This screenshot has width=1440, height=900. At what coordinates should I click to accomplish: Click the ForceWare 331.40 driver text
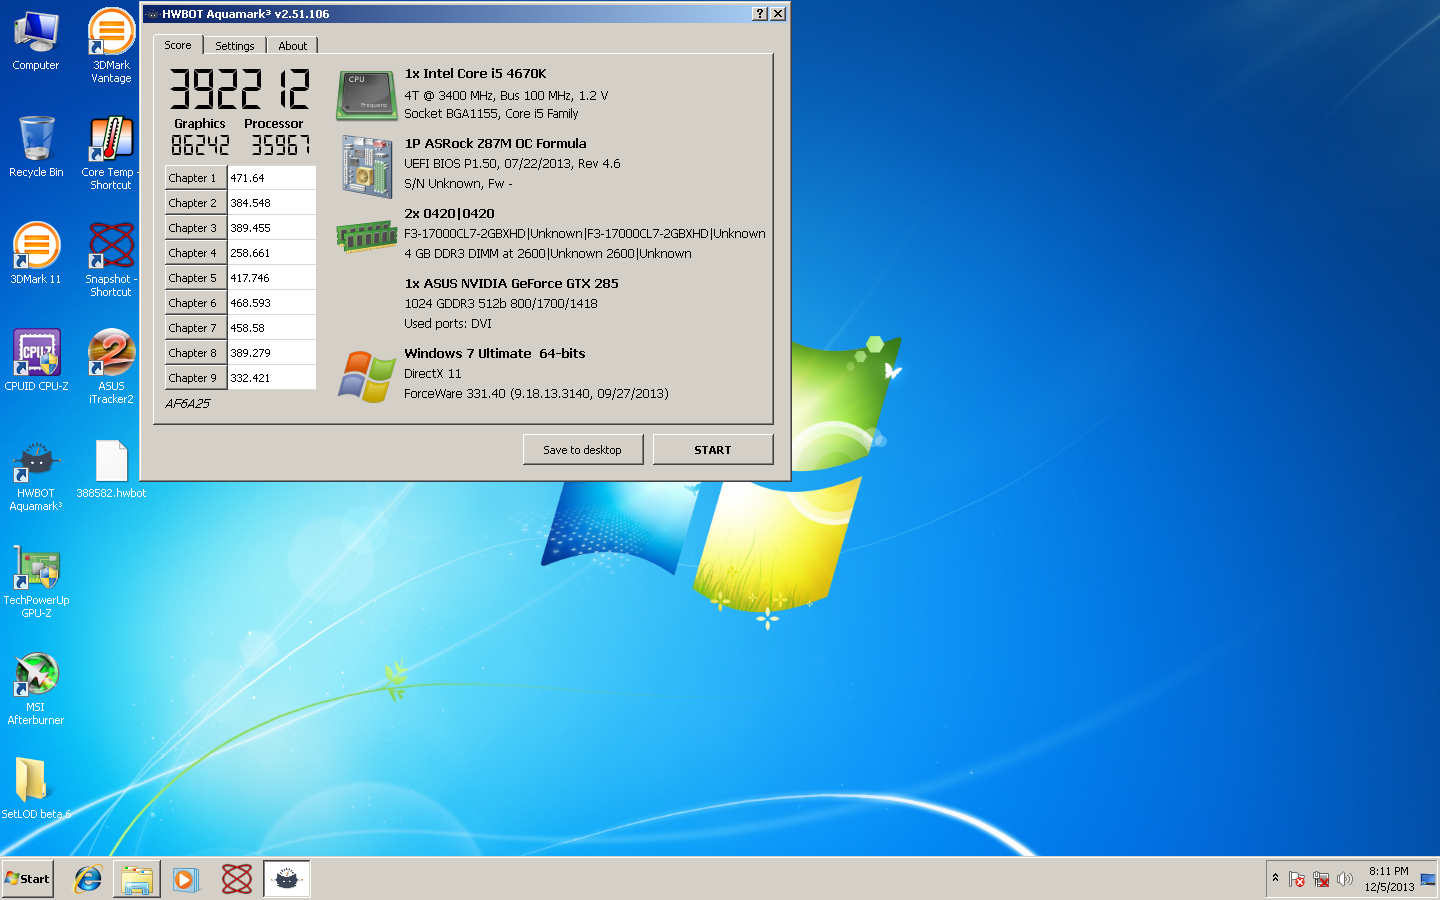(x=536, y=393)
